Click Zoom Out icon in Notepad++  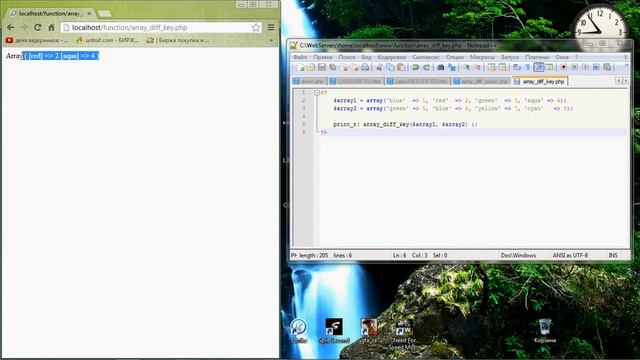point(477,67)
